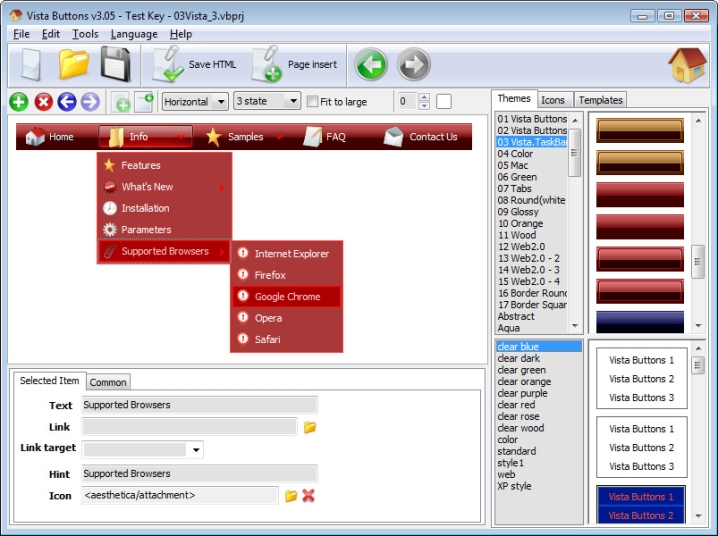Enable the Fit to large checkbox

pos(313,102)
